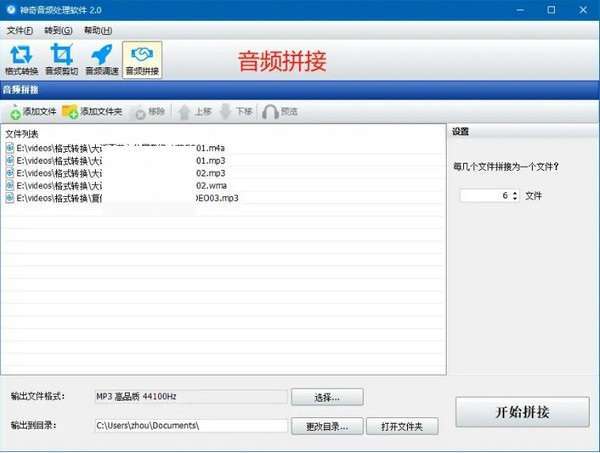Click the file icon of the 01.m4a row
This screenshot has height=453, width=600.
[x=10, y=148]
